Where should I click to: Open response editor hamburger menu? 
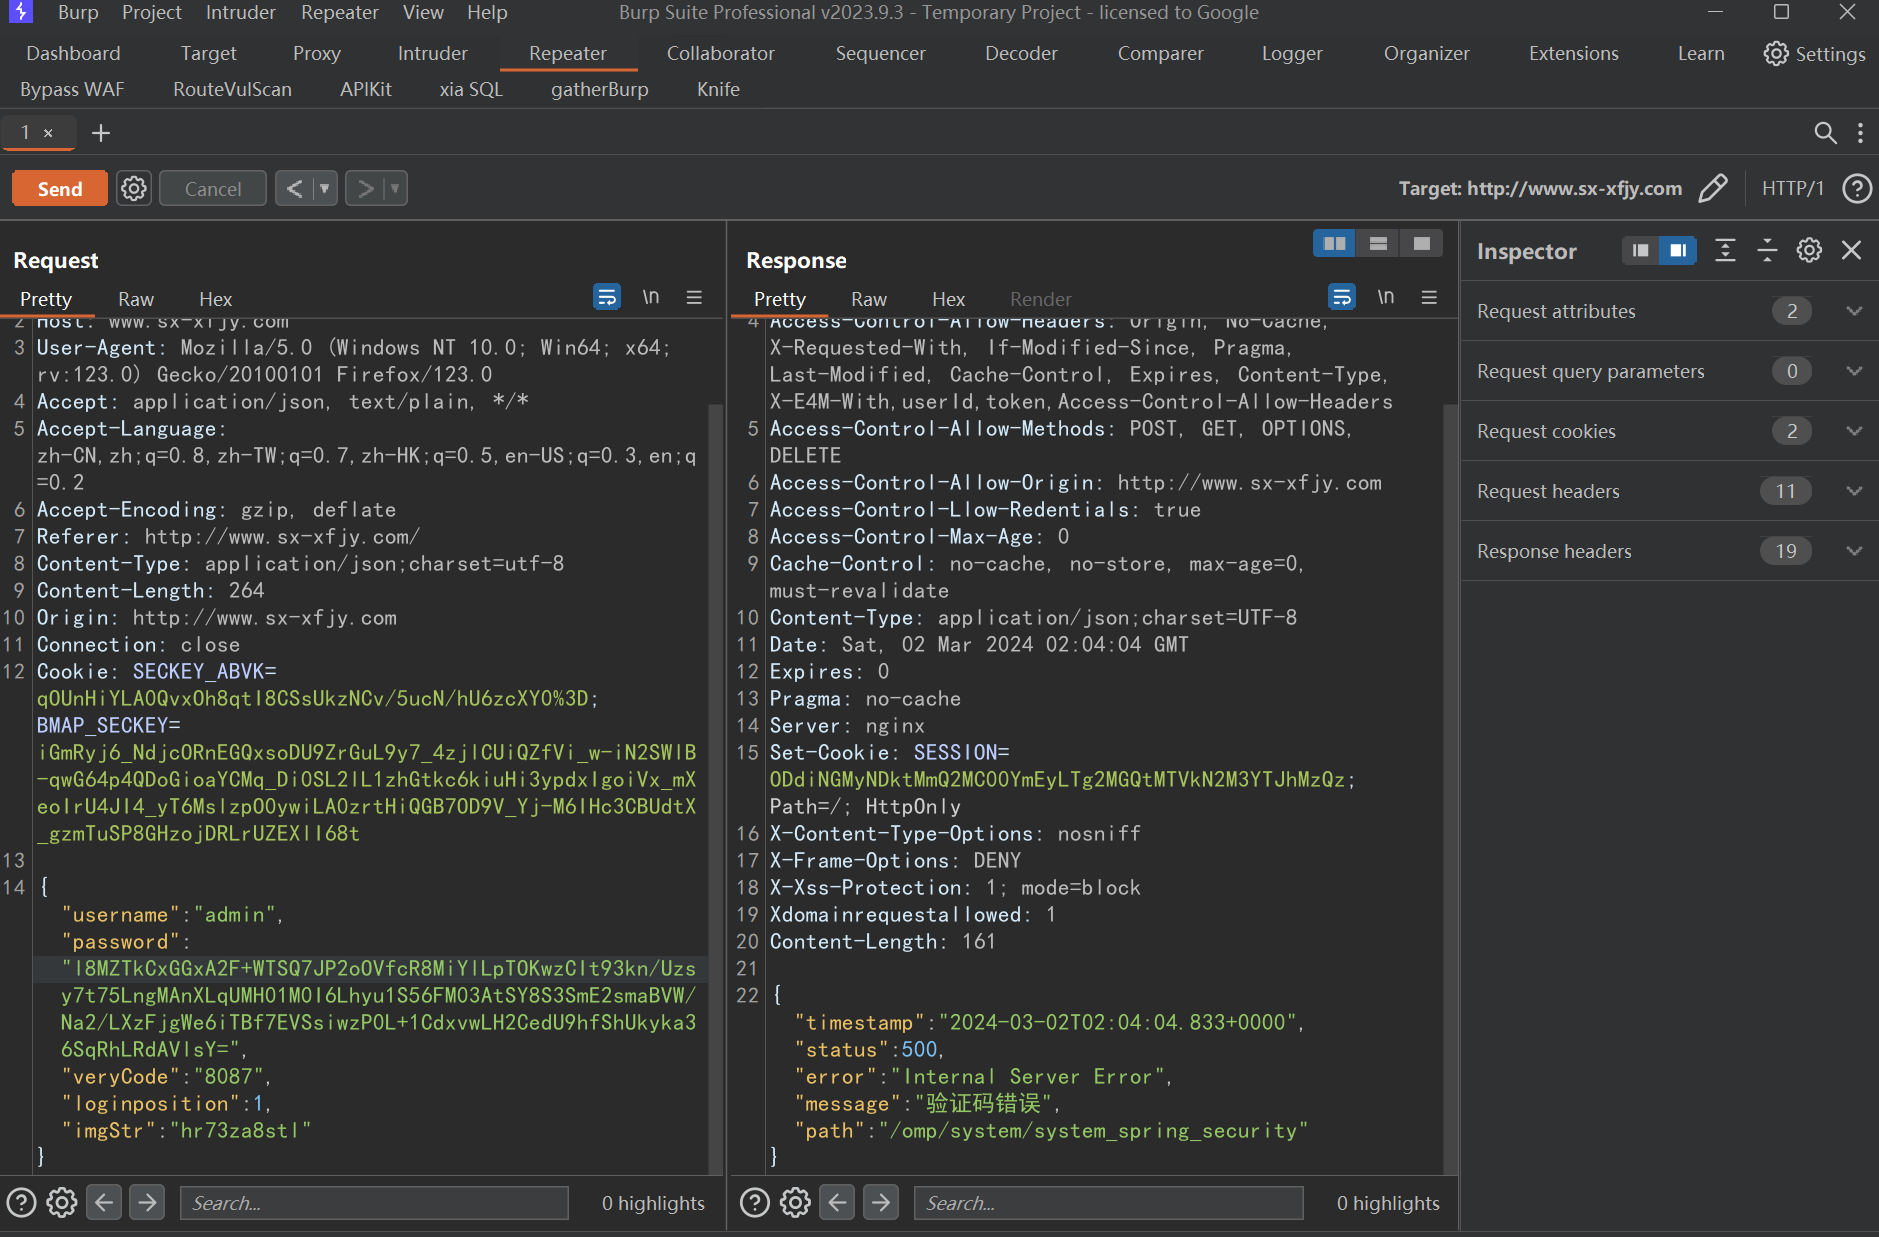pyautogui.click(x=1429, y=297)
